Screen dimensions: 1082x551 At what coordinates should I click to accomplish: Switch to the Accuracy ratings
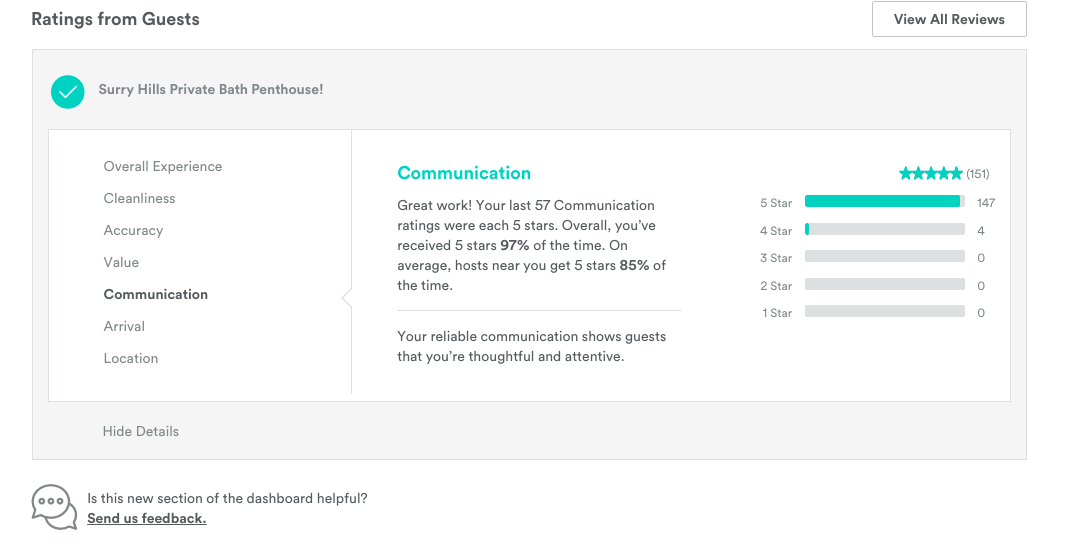(133, 231)
